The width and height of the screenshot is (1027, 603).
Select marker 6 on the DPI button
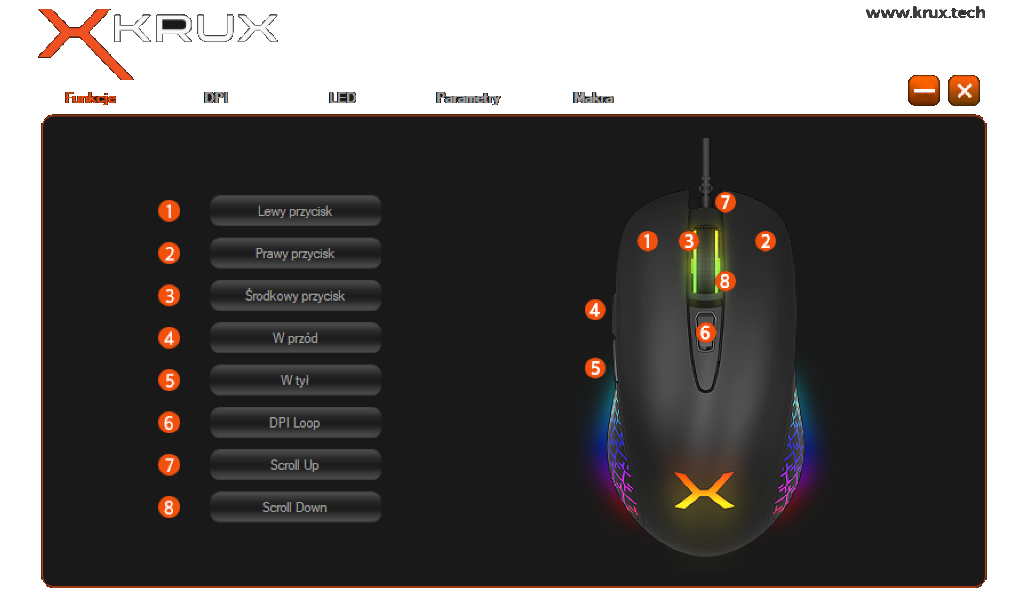pos(705,333)
